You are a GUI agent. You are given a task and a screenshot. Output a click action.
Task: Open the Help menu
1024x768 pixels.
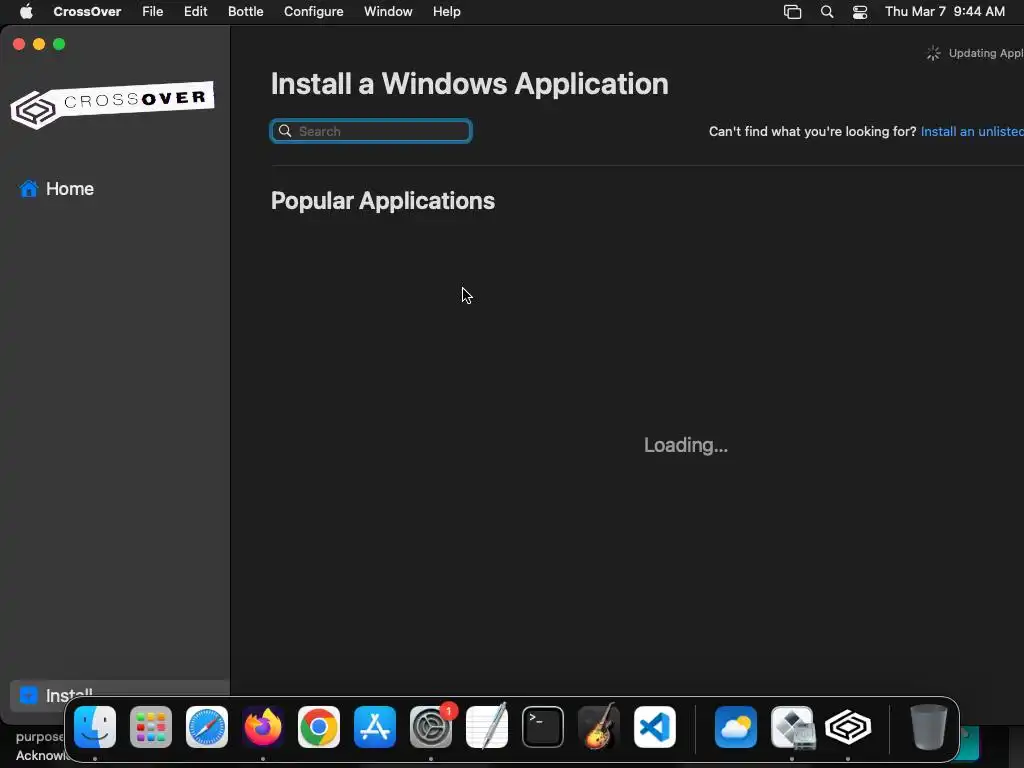[x=447, y=11]
